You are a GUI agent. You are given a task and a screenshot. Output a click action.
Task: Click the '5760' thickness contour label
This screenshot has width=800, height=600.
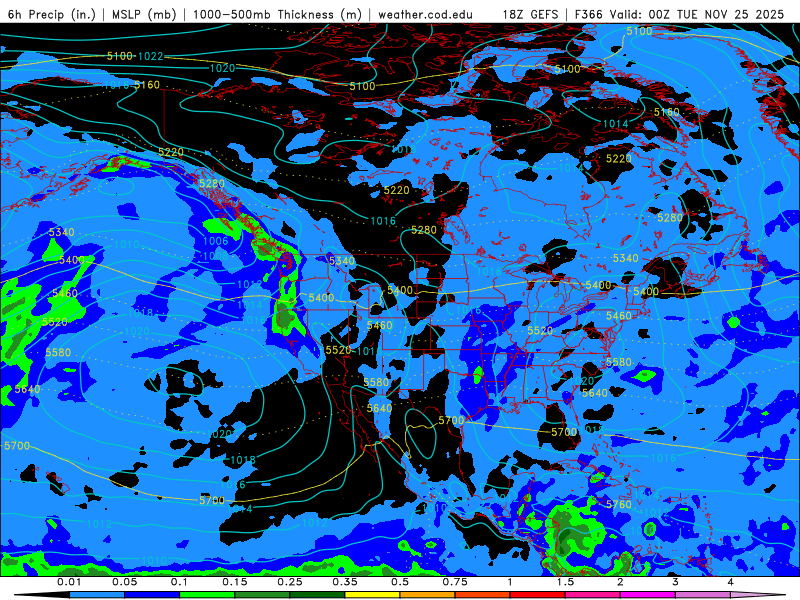[619, 504]
